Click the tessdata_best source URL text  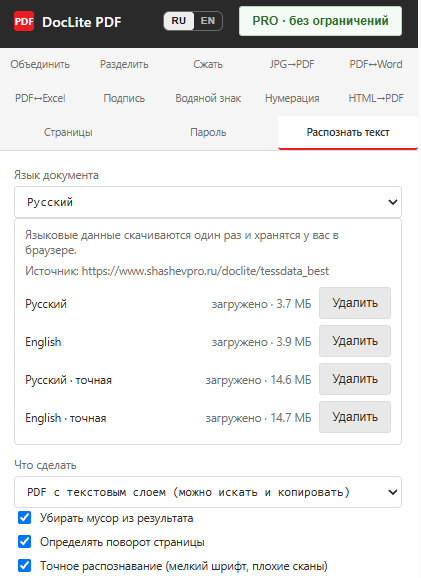205,271
